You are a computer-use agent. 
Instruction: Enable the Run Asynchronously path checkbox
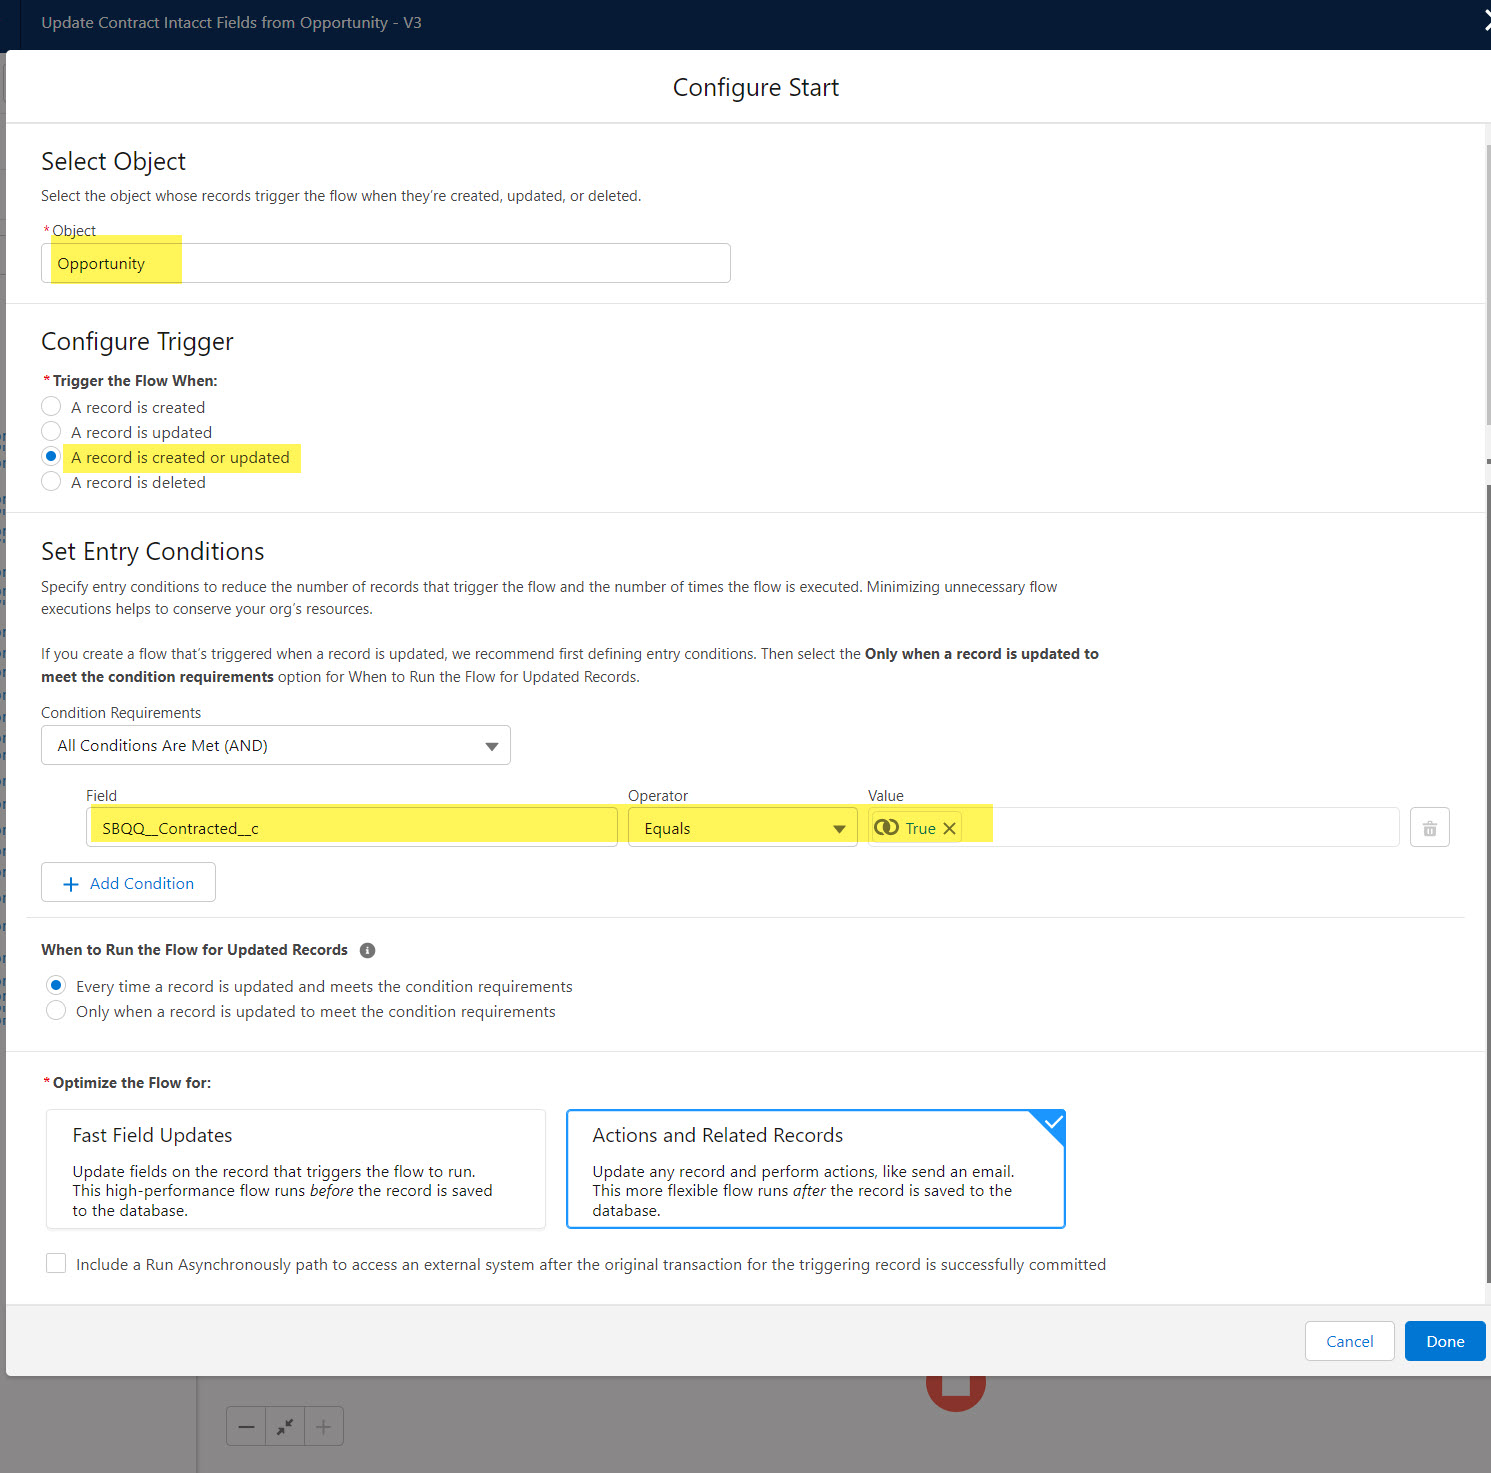coord(57,1264)
